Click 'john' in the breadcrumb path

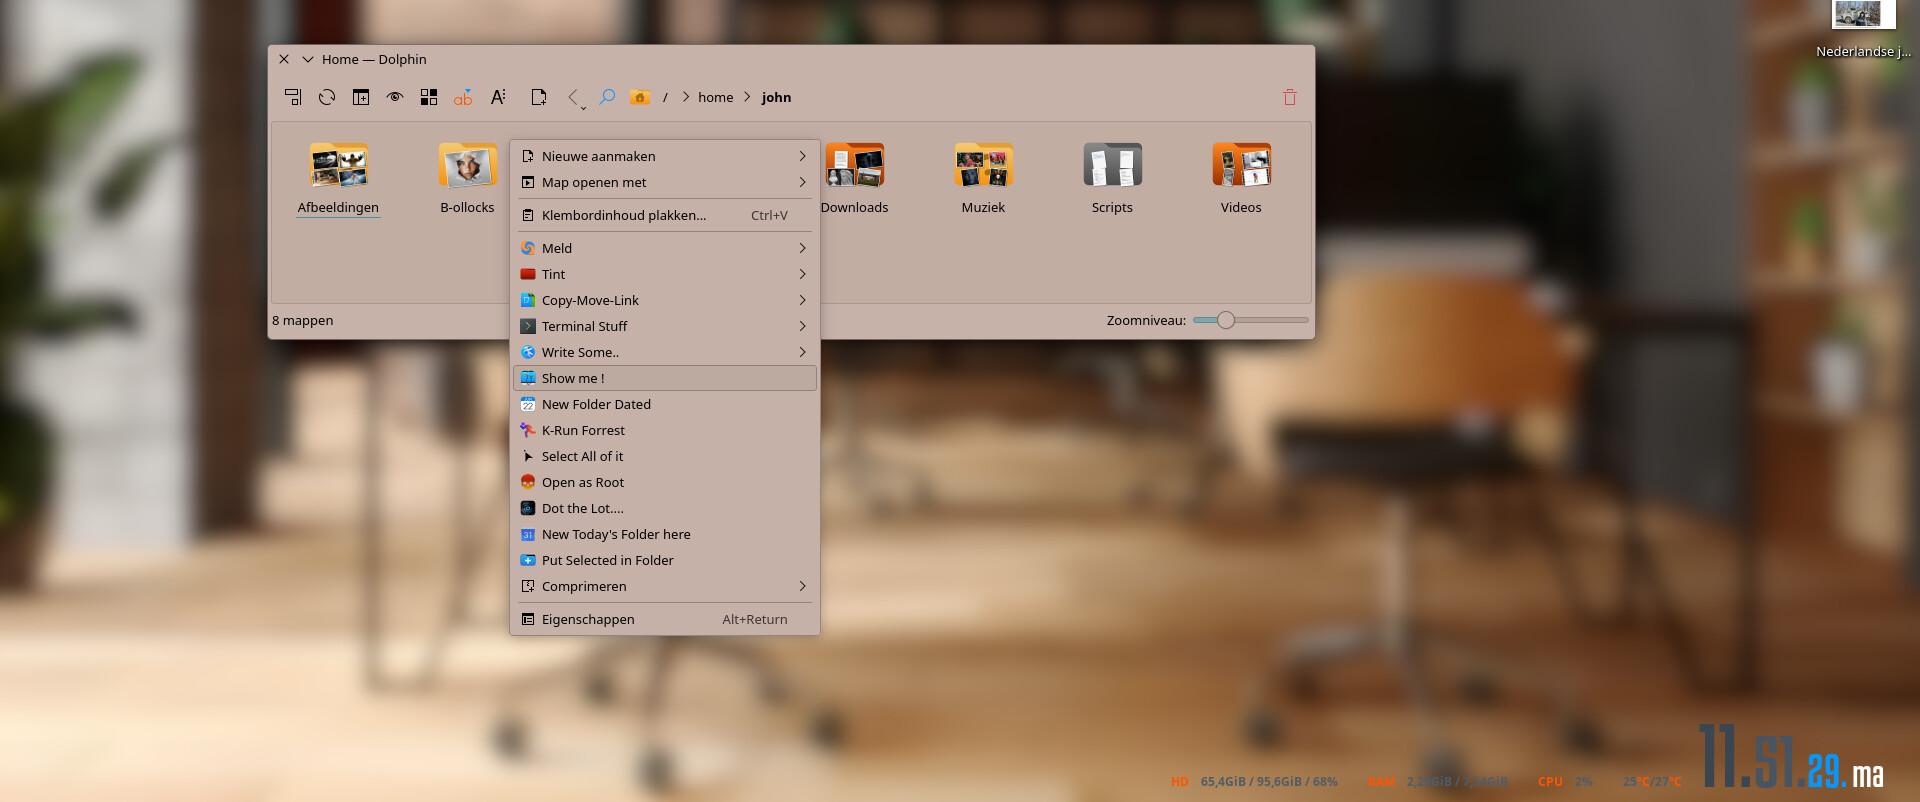[x=776, y=97]
